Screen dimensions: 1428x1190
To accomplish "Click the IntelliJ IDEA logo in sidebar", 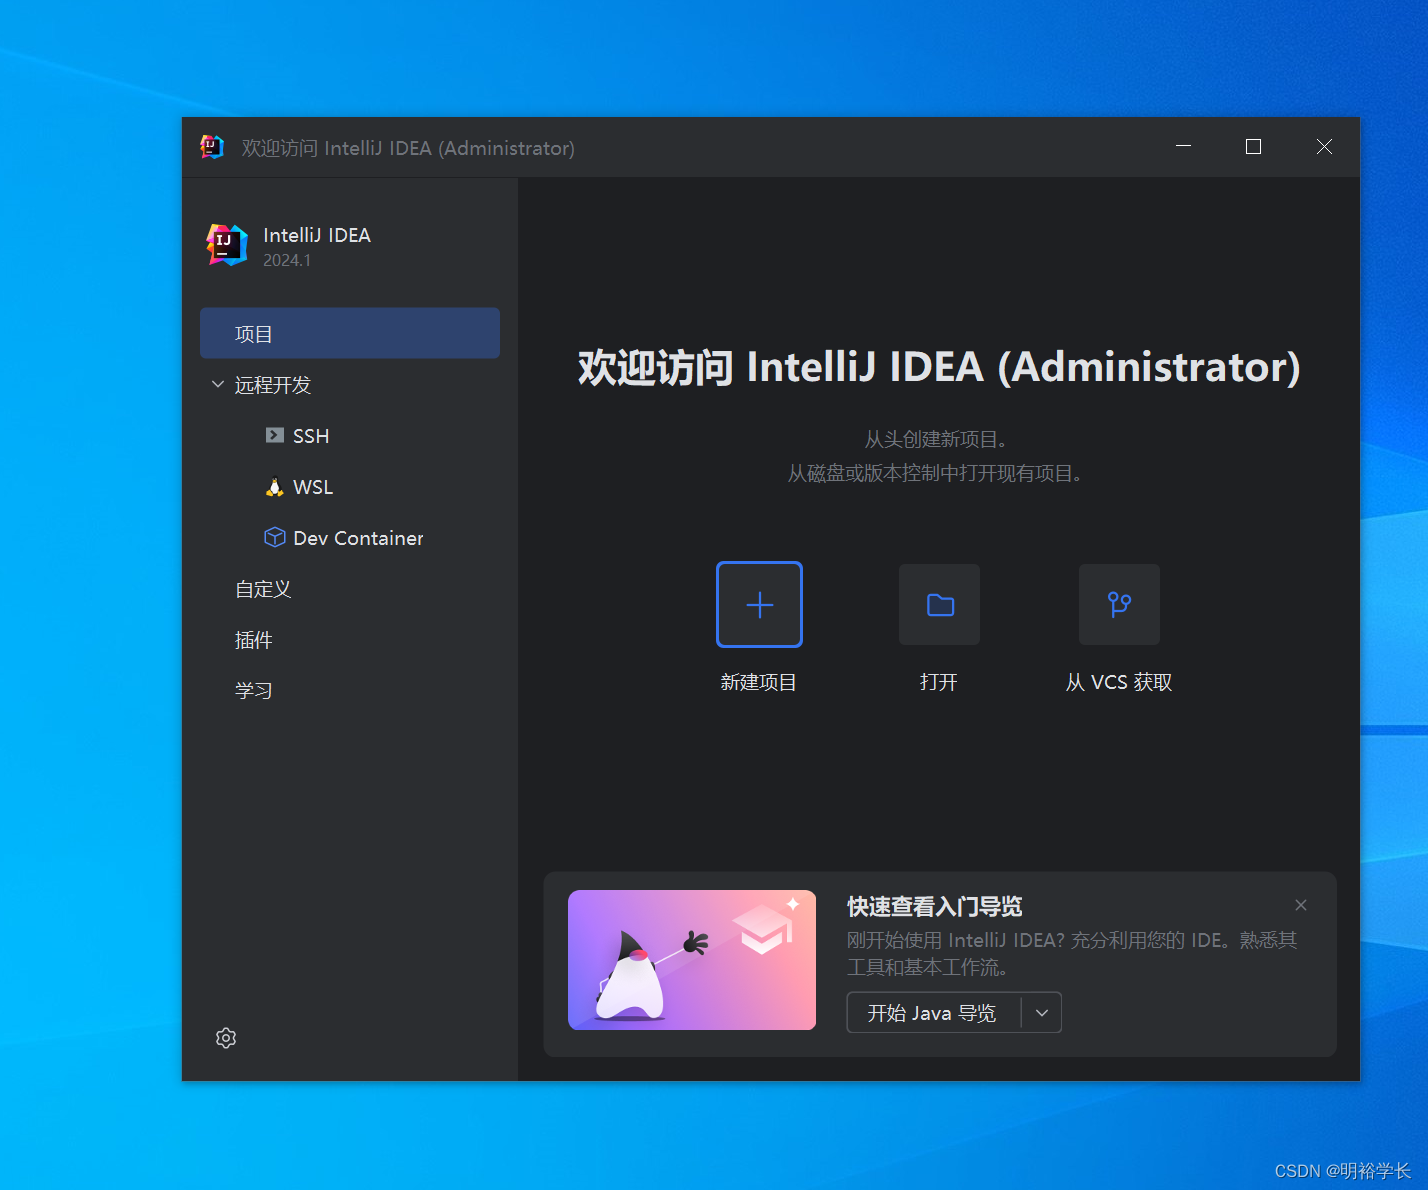I will 227,245.
